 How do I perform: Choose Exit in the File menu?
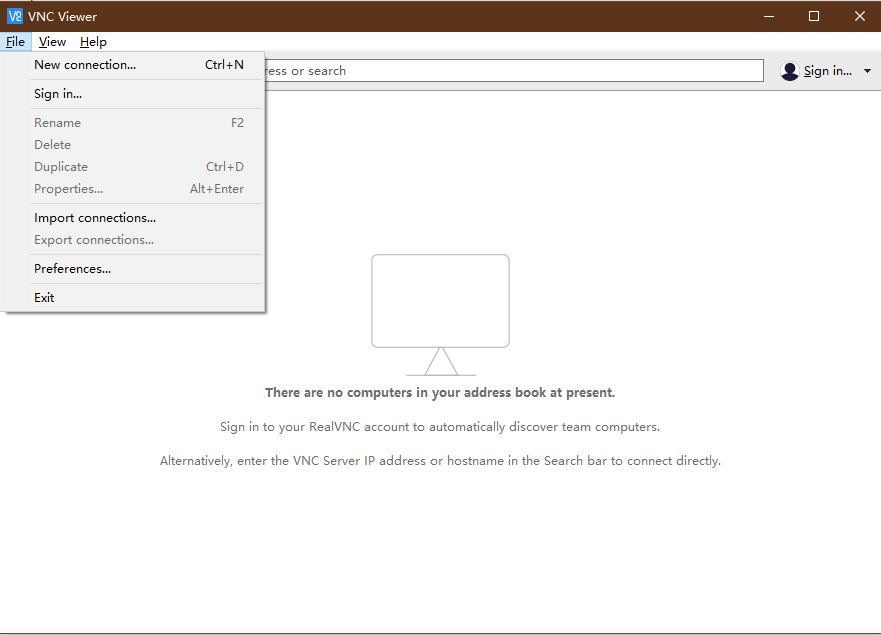[x=134, y=298]
